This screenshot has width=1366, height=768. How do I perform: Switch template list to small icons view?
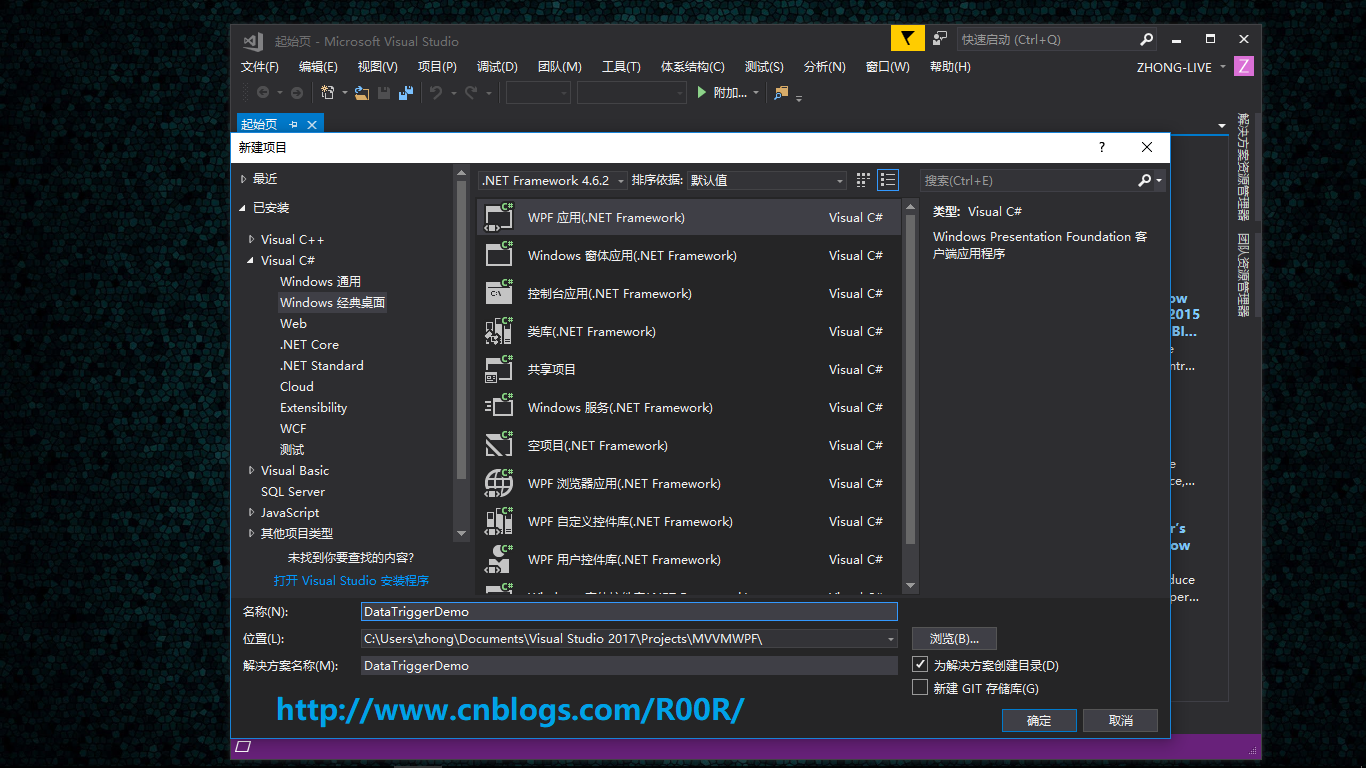864,180
